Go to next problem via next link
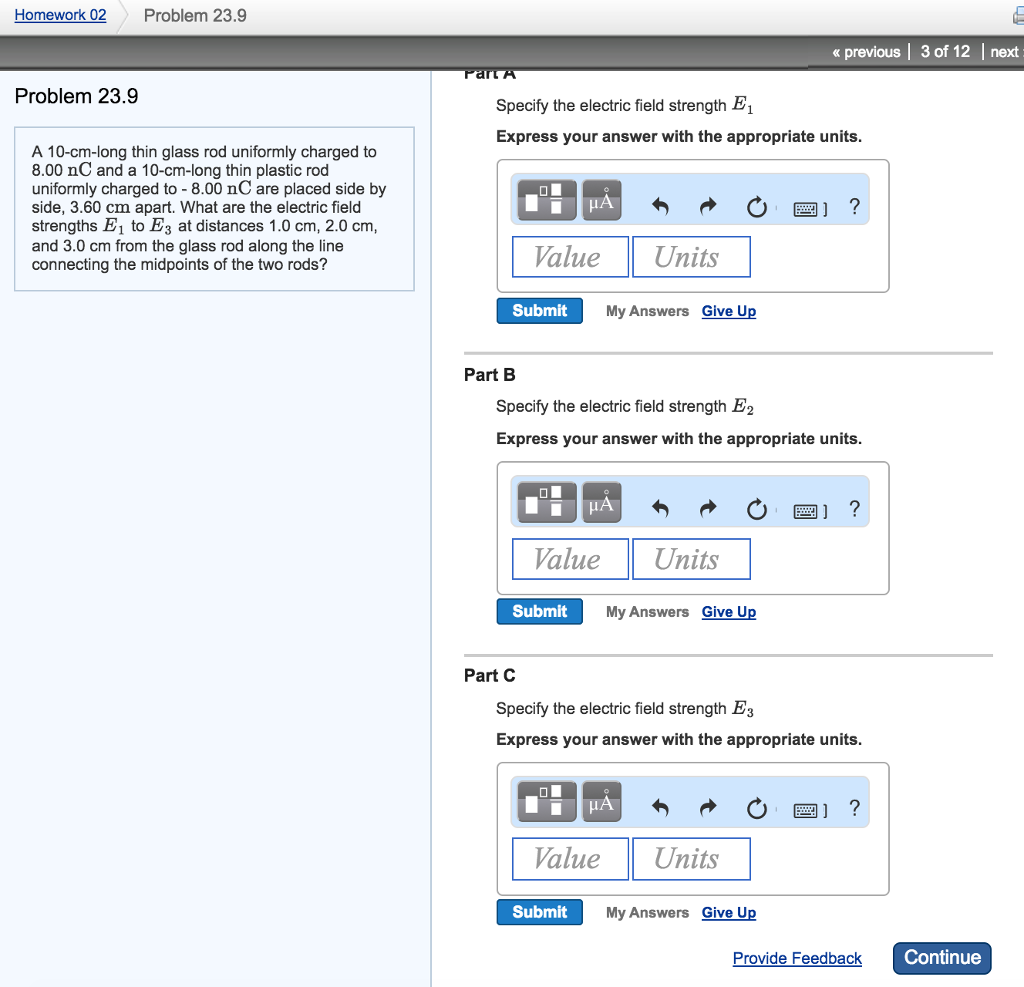Image resolution: width=1024 pixels, height=987 pixels. tap(1005, 51)
